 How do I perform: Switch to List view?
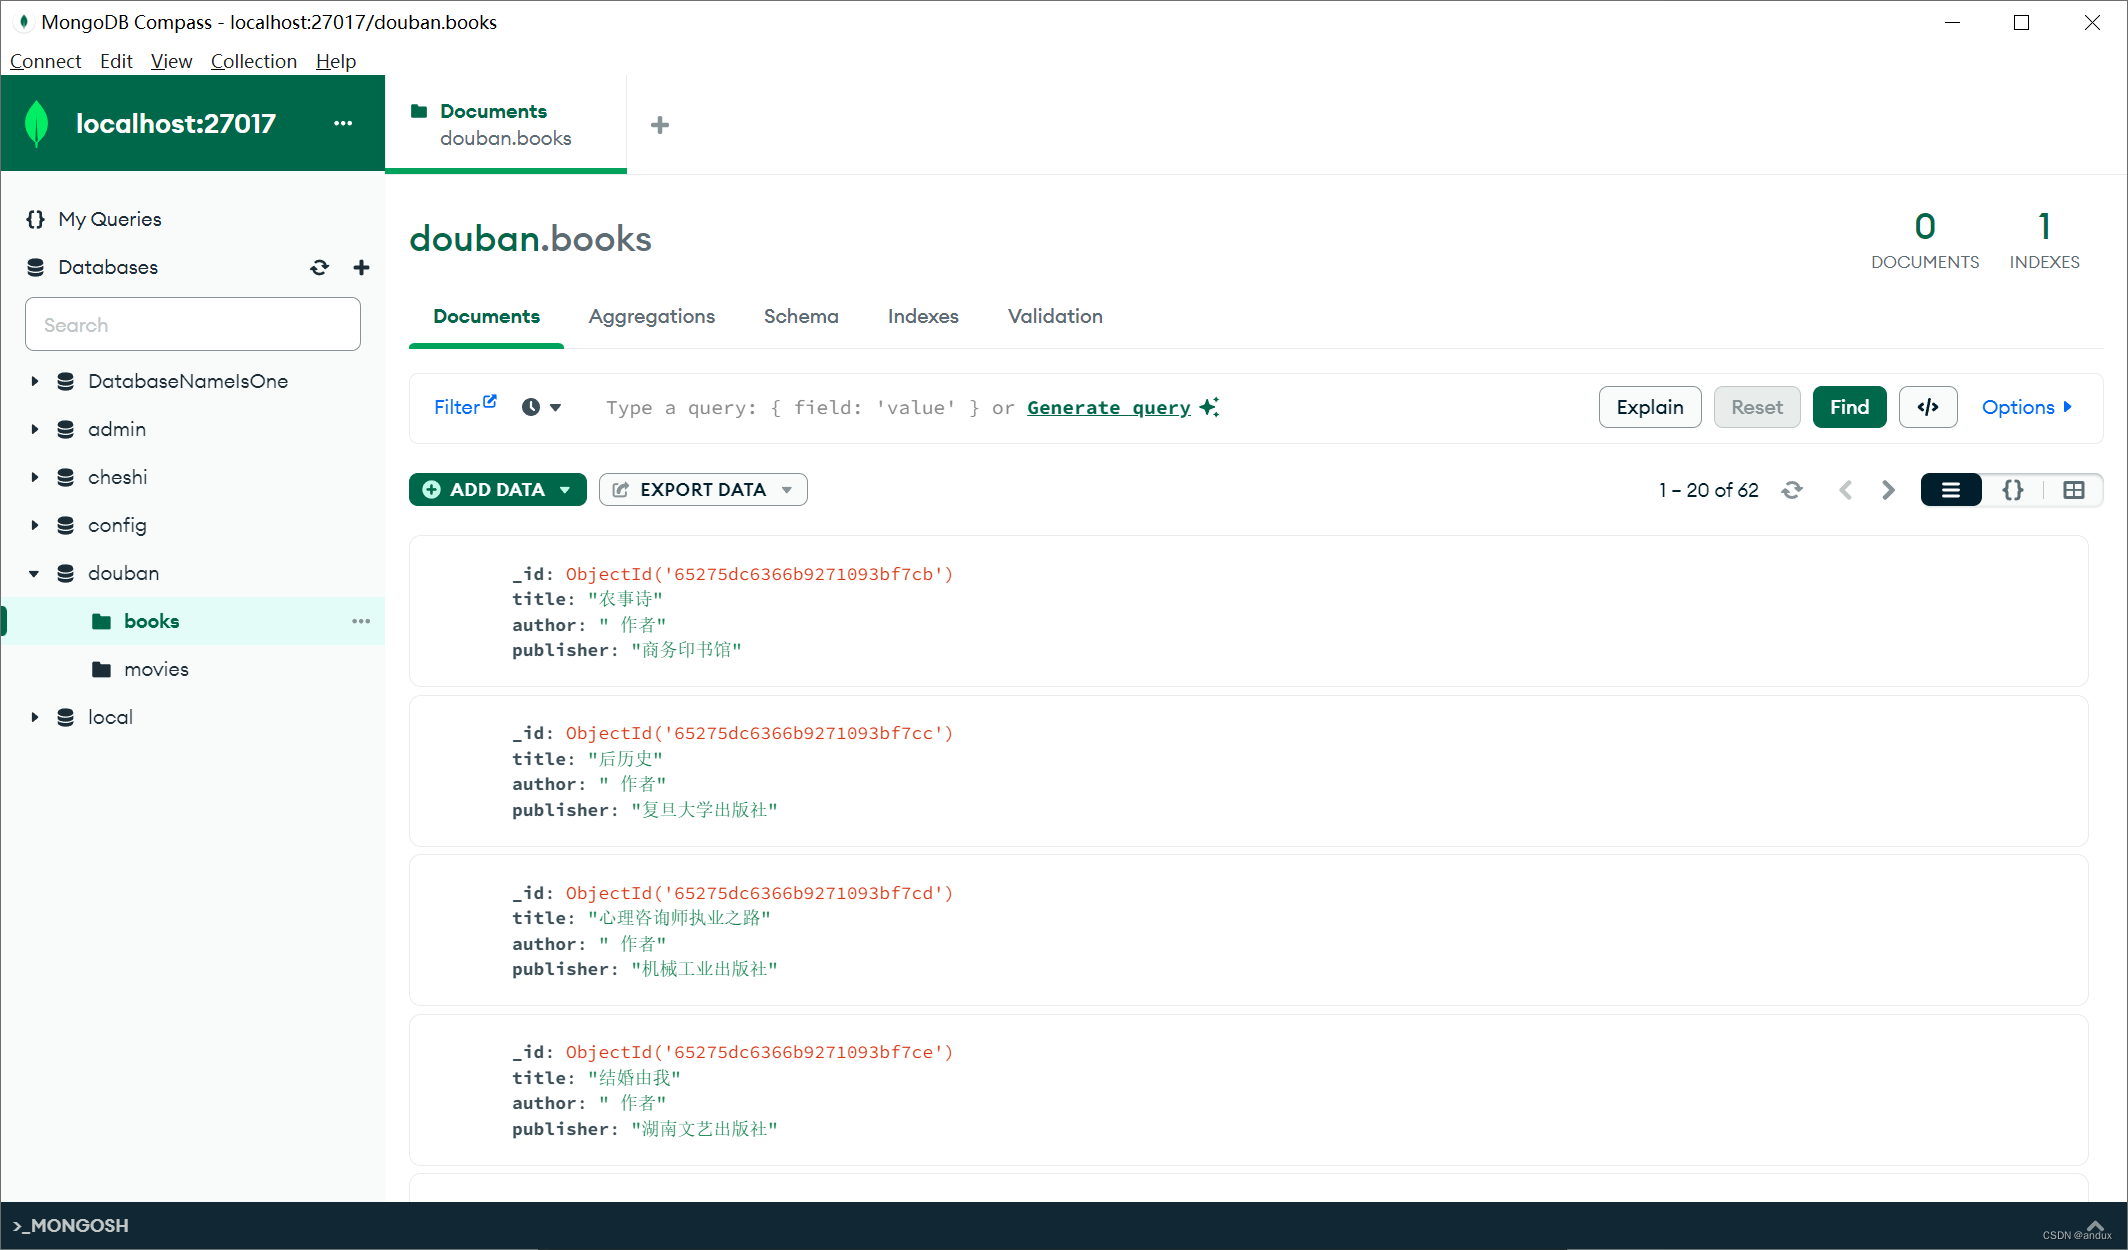1950,490
